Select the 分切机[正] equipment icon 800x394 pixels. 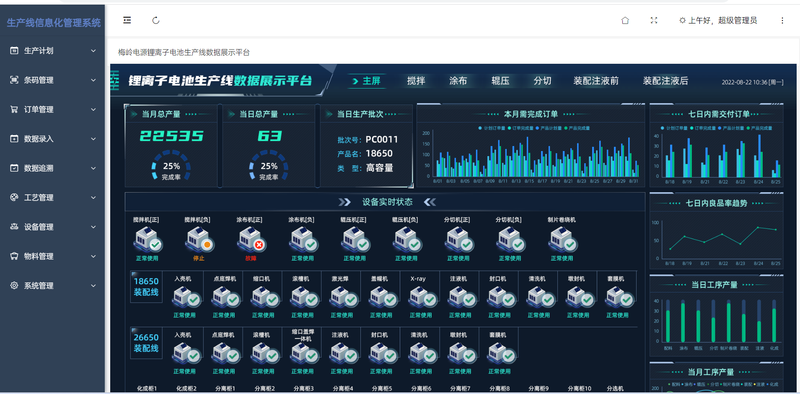tap(458, 239)
